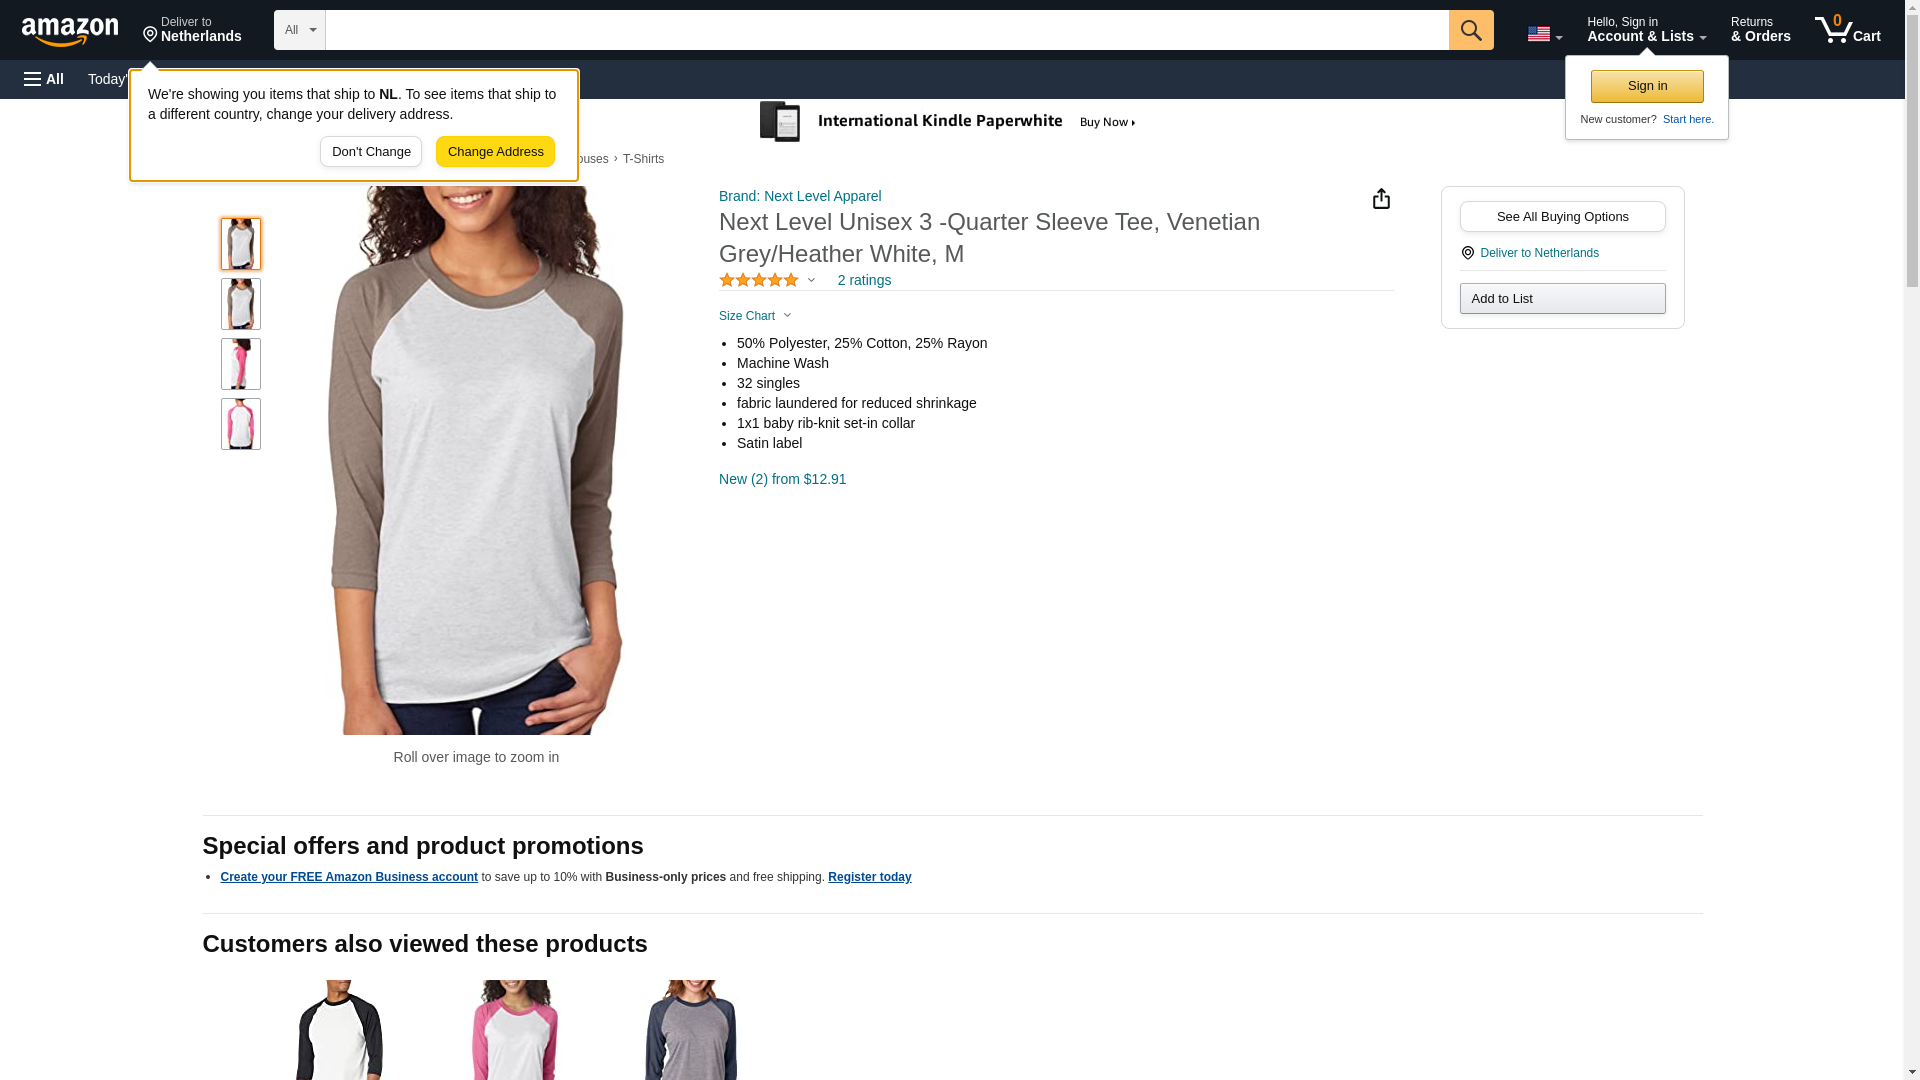
Task: Open the US flag language selector
Action: tap(1544, 34)
